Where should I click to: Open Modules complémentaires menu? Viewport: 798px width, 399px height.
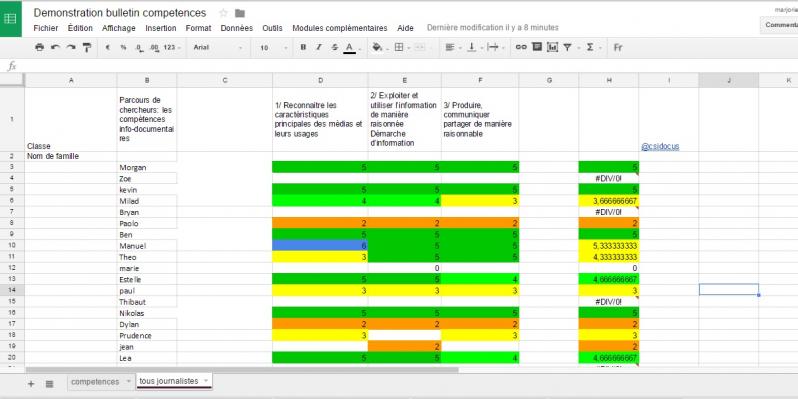click(339, 28)
